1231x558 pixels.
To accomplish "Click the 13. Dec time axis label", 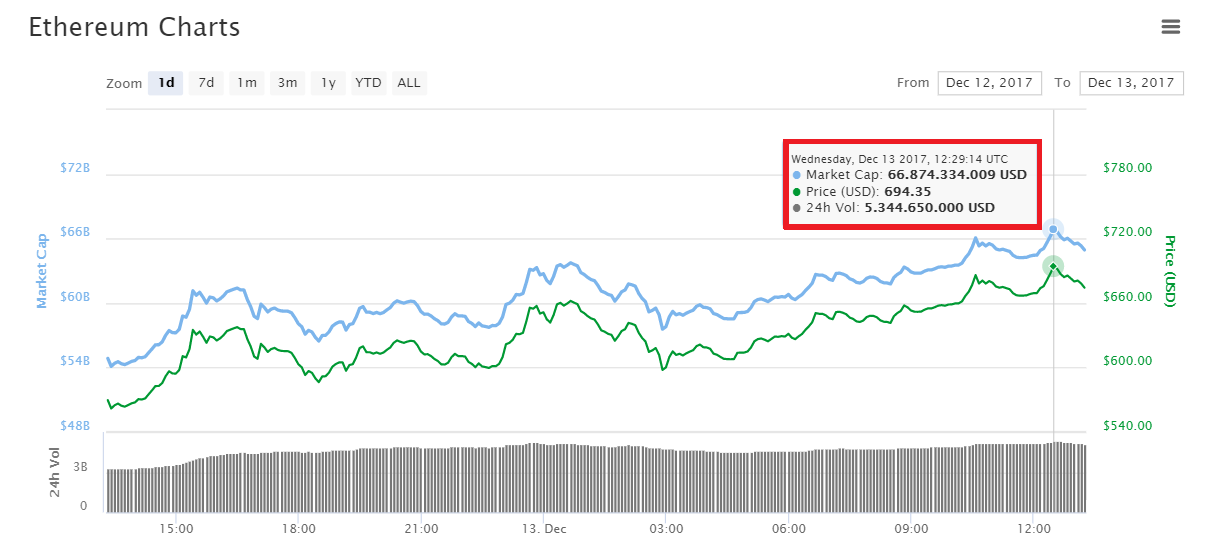I will pos(544,528).
